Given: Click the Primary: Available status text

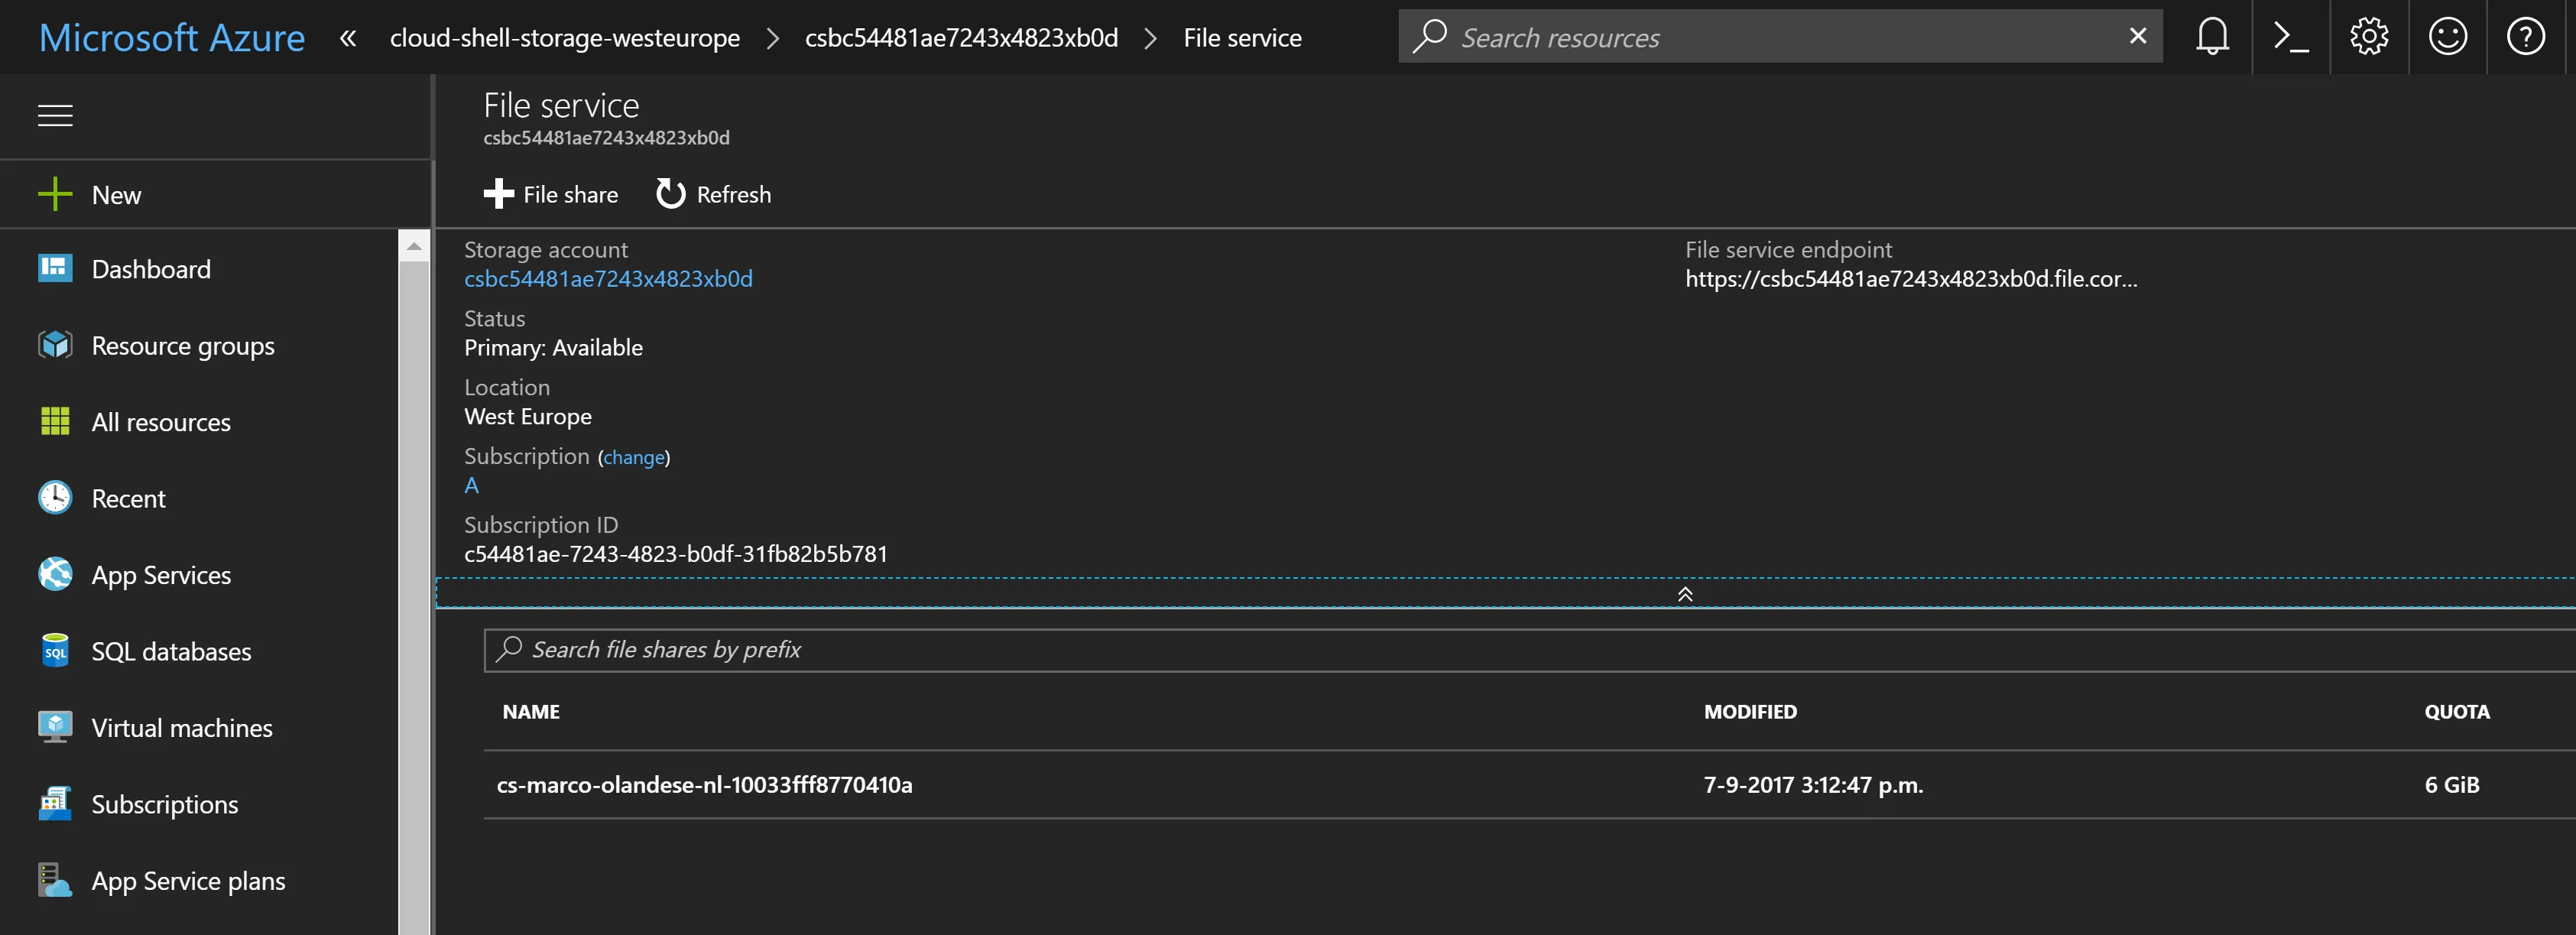Looking at the screenshot, I should click(553, 348).
